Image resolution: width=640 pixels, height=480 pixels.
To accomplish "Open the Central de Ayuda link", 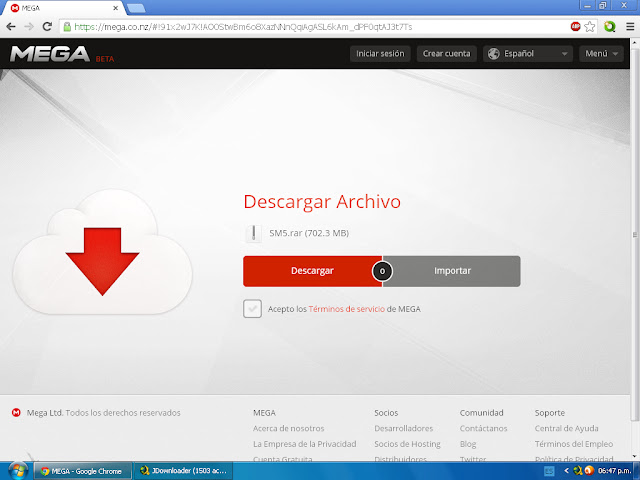I will click(x=567, y=428).
